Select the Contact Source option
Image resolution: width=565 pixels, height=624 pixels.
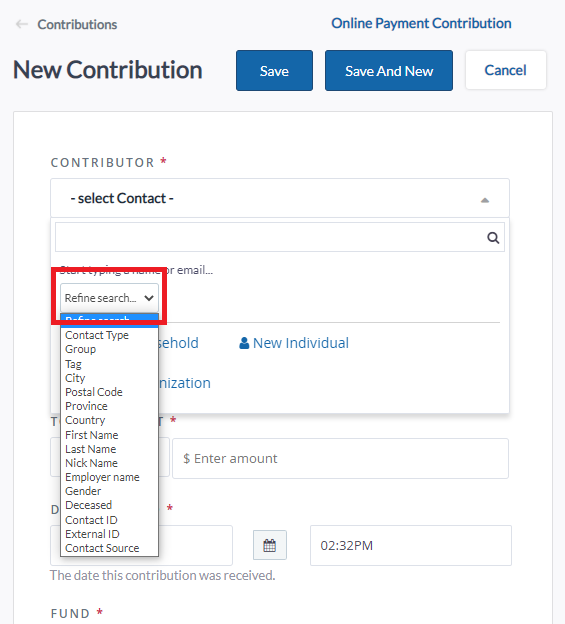(102, 548)
